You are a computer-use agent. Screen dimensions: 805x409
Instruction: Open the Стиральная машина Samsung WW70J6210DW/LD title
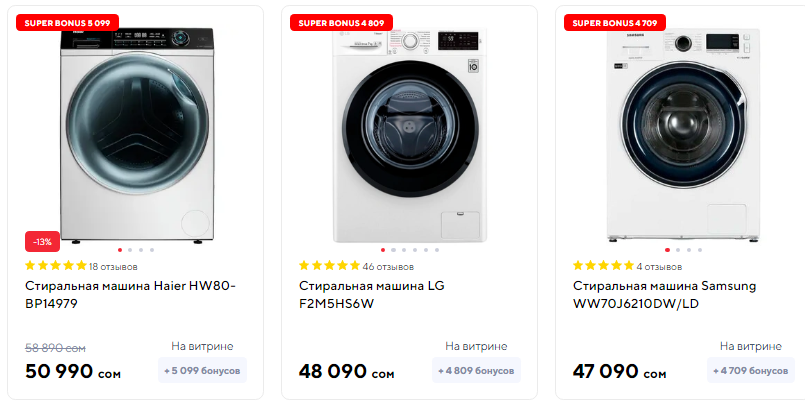(x=664, y=295)
